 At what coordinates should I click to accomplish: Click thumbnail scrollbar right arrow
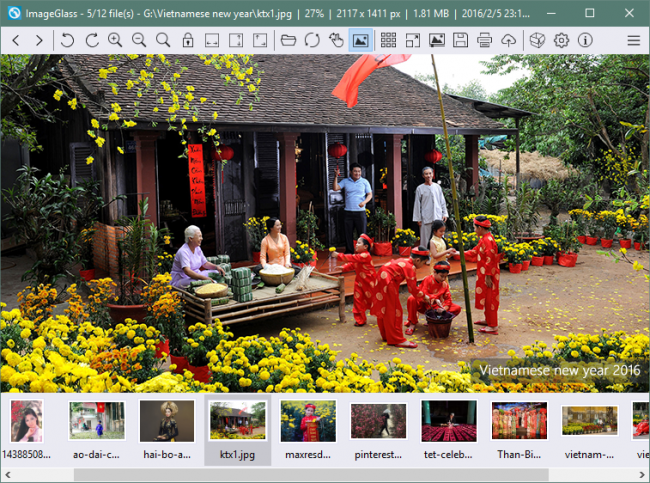coord(642,474)
